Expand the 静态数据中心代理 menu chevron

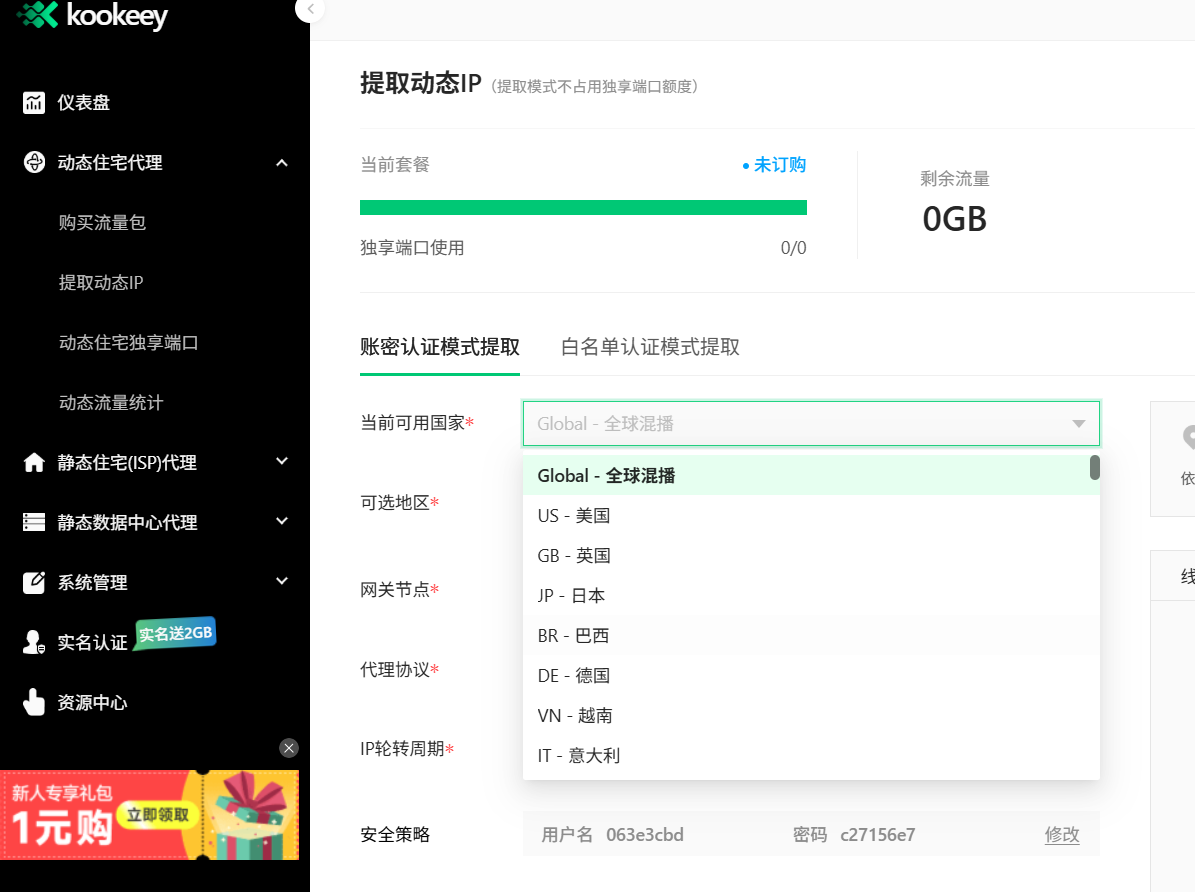pos(282,521)
